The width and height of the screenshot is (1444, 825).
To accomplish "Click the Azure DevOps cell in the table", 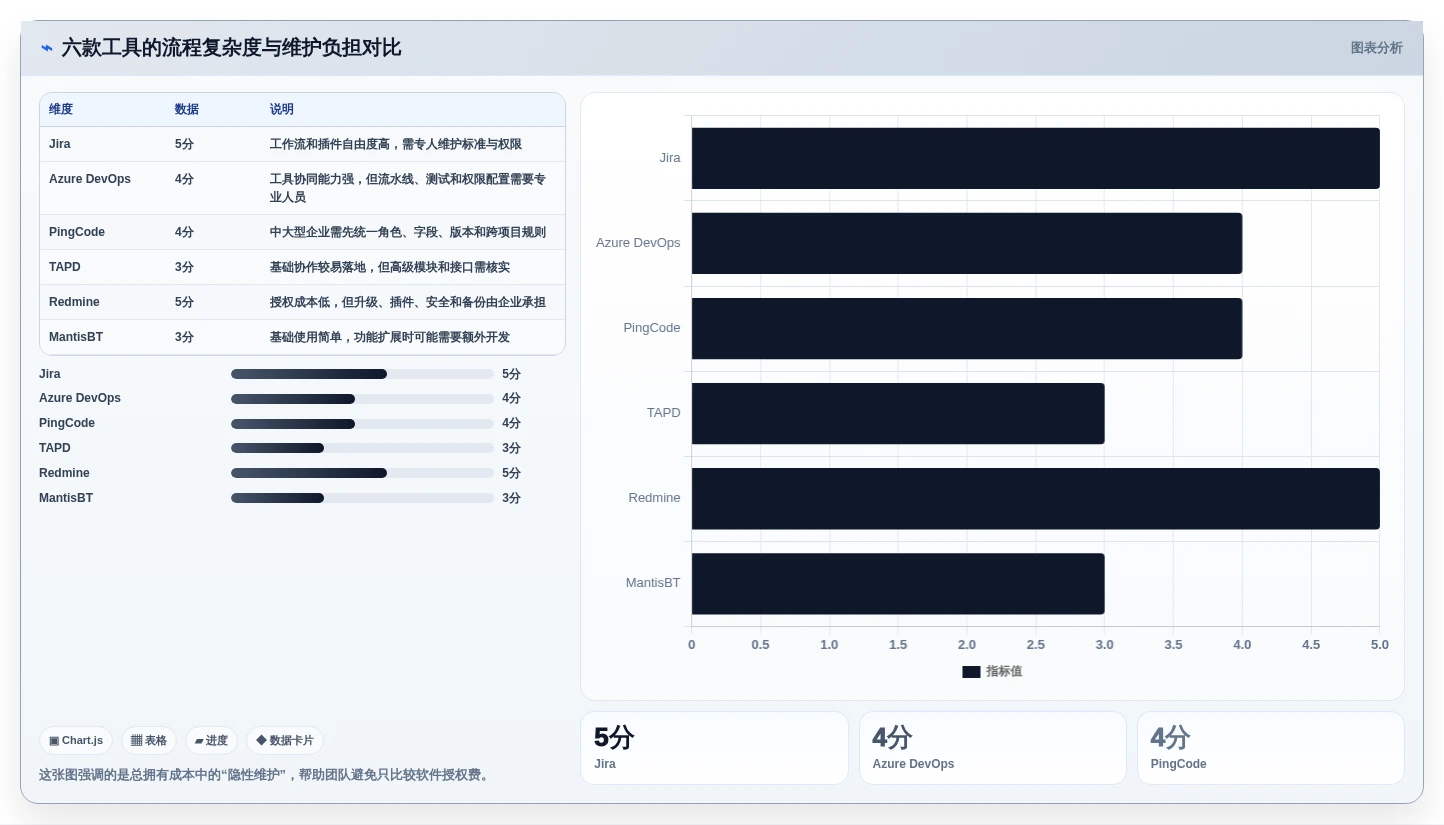I will [x=90, y=179].
